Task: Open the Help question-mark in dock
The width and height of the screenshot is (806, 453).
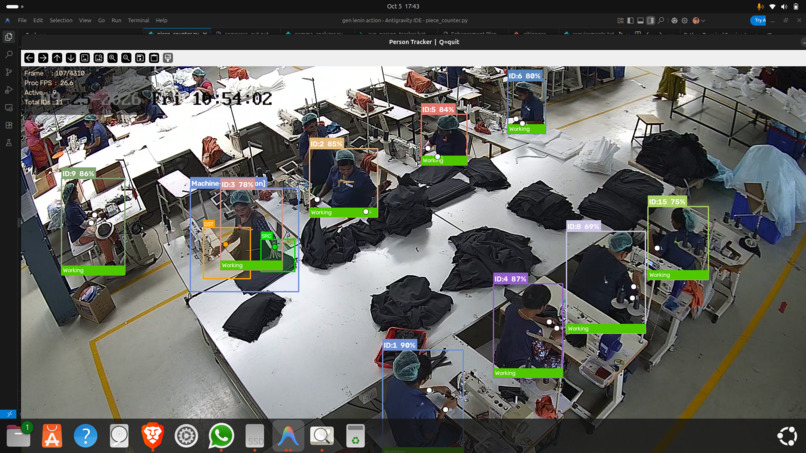Action: pyautogui.click(x=85, y=436)
